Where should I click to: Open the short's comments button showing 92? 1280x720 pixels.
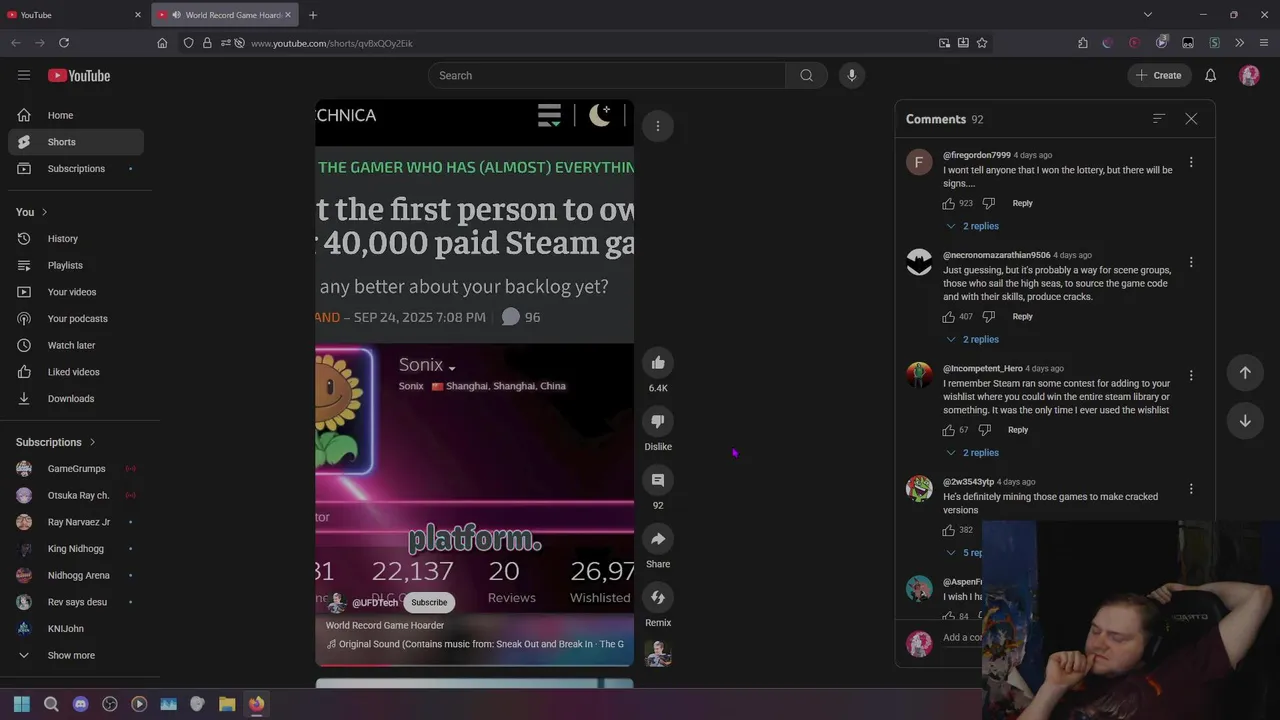(658, 480)
